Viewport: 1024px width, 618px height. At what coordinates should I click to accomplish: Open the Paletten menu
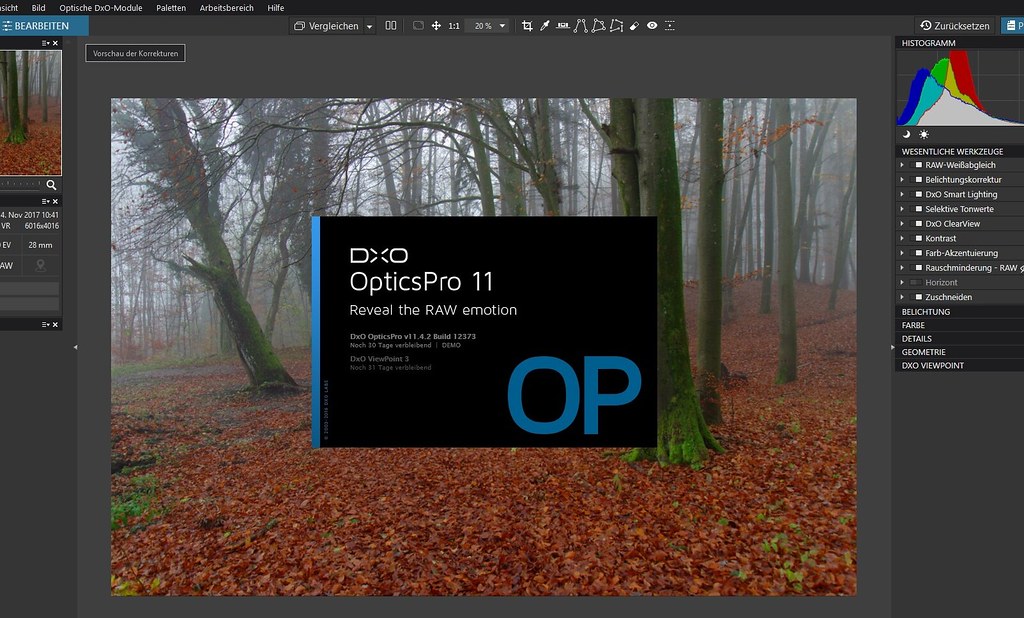(x=171, y=8)
